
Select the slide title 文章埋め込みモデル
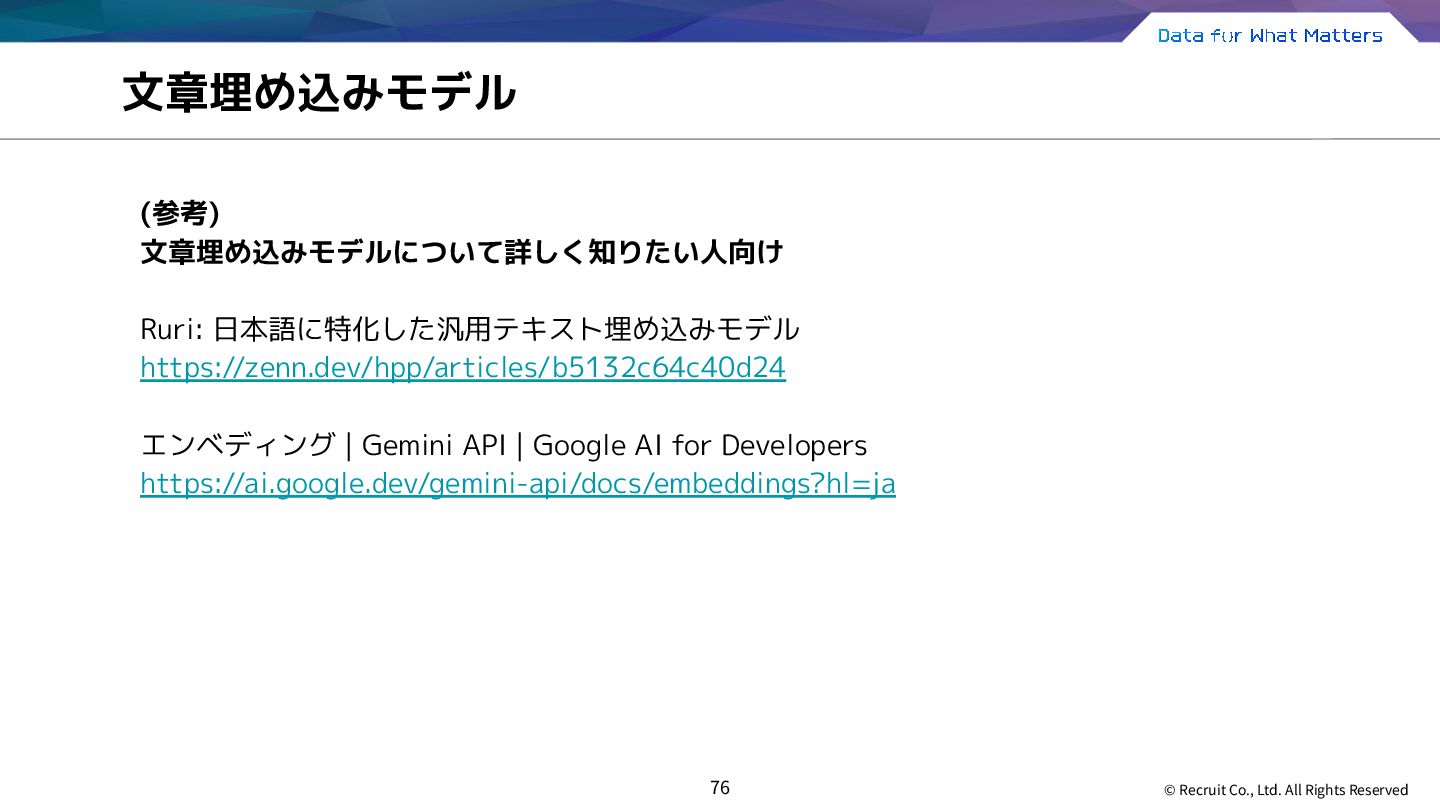click(x=319, y=92)
